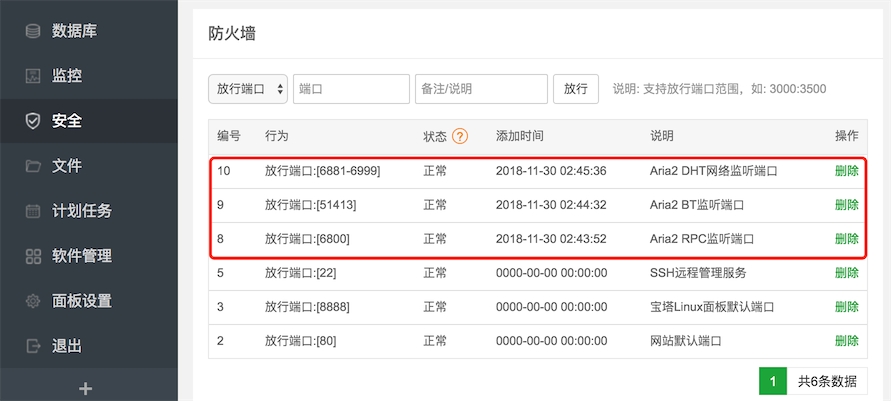Click the plus icon below the sidebar
The width and height of the screenshot is (891, 401).
pyautogui.click(x=85, y=389)
